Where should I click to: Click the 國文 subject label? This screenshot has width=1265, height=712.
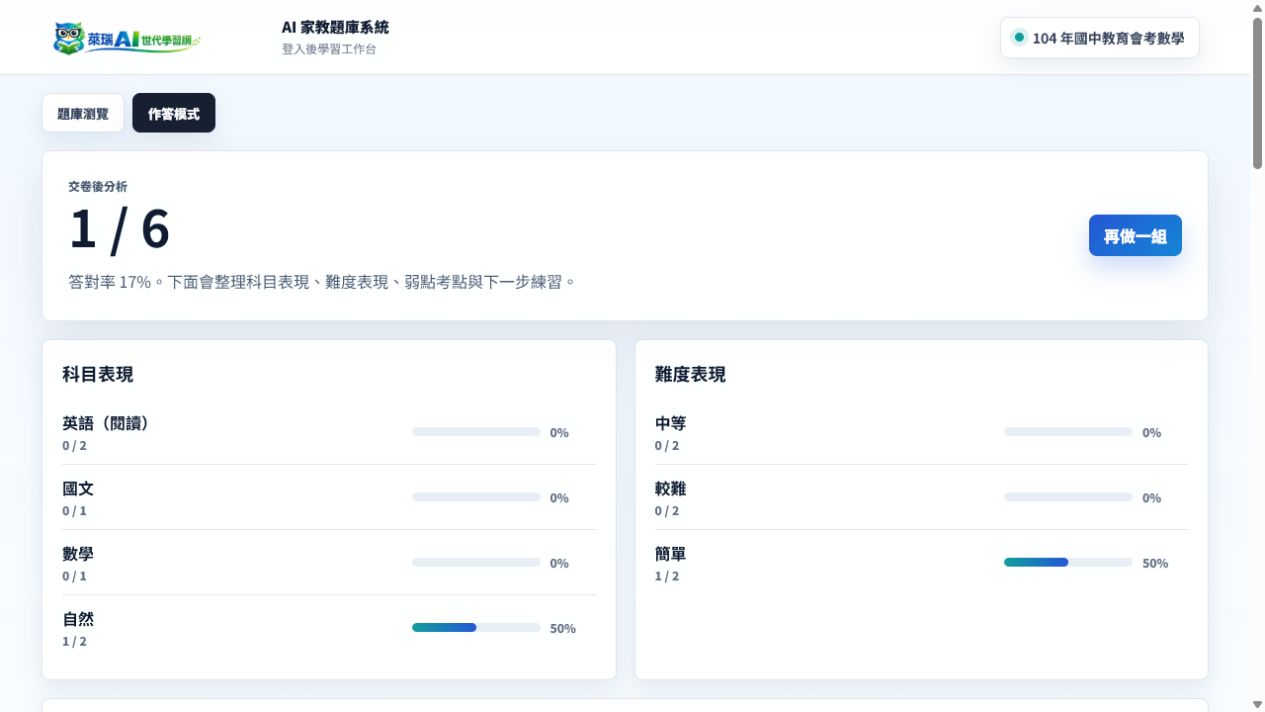click(78, 488)
